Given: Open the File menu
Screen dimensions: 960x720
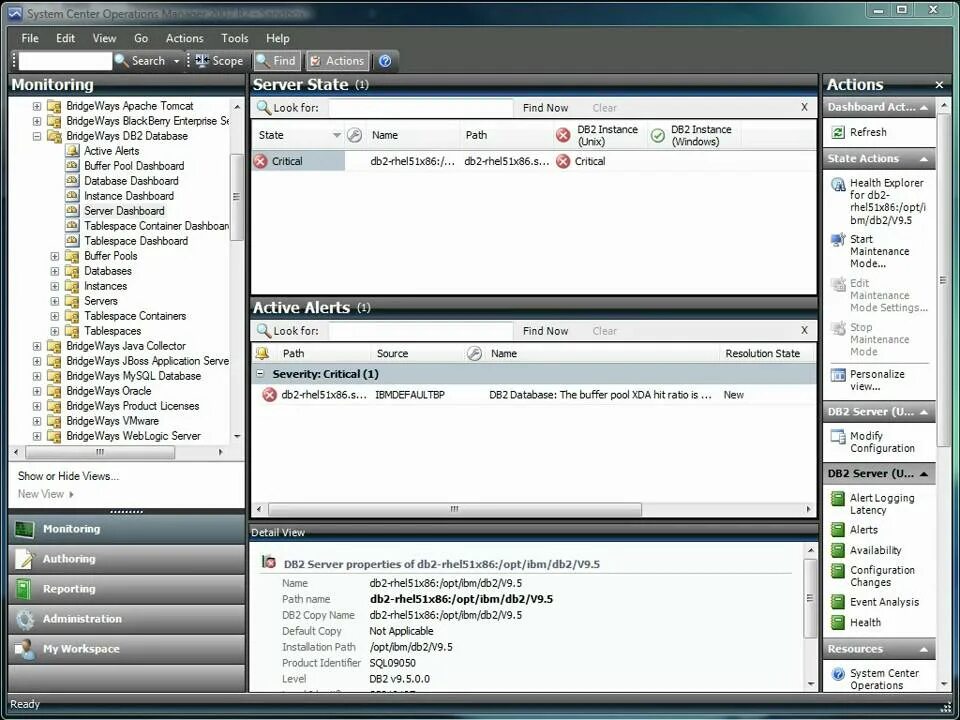Looking at the screenshot, I should (x=30, y=38).
